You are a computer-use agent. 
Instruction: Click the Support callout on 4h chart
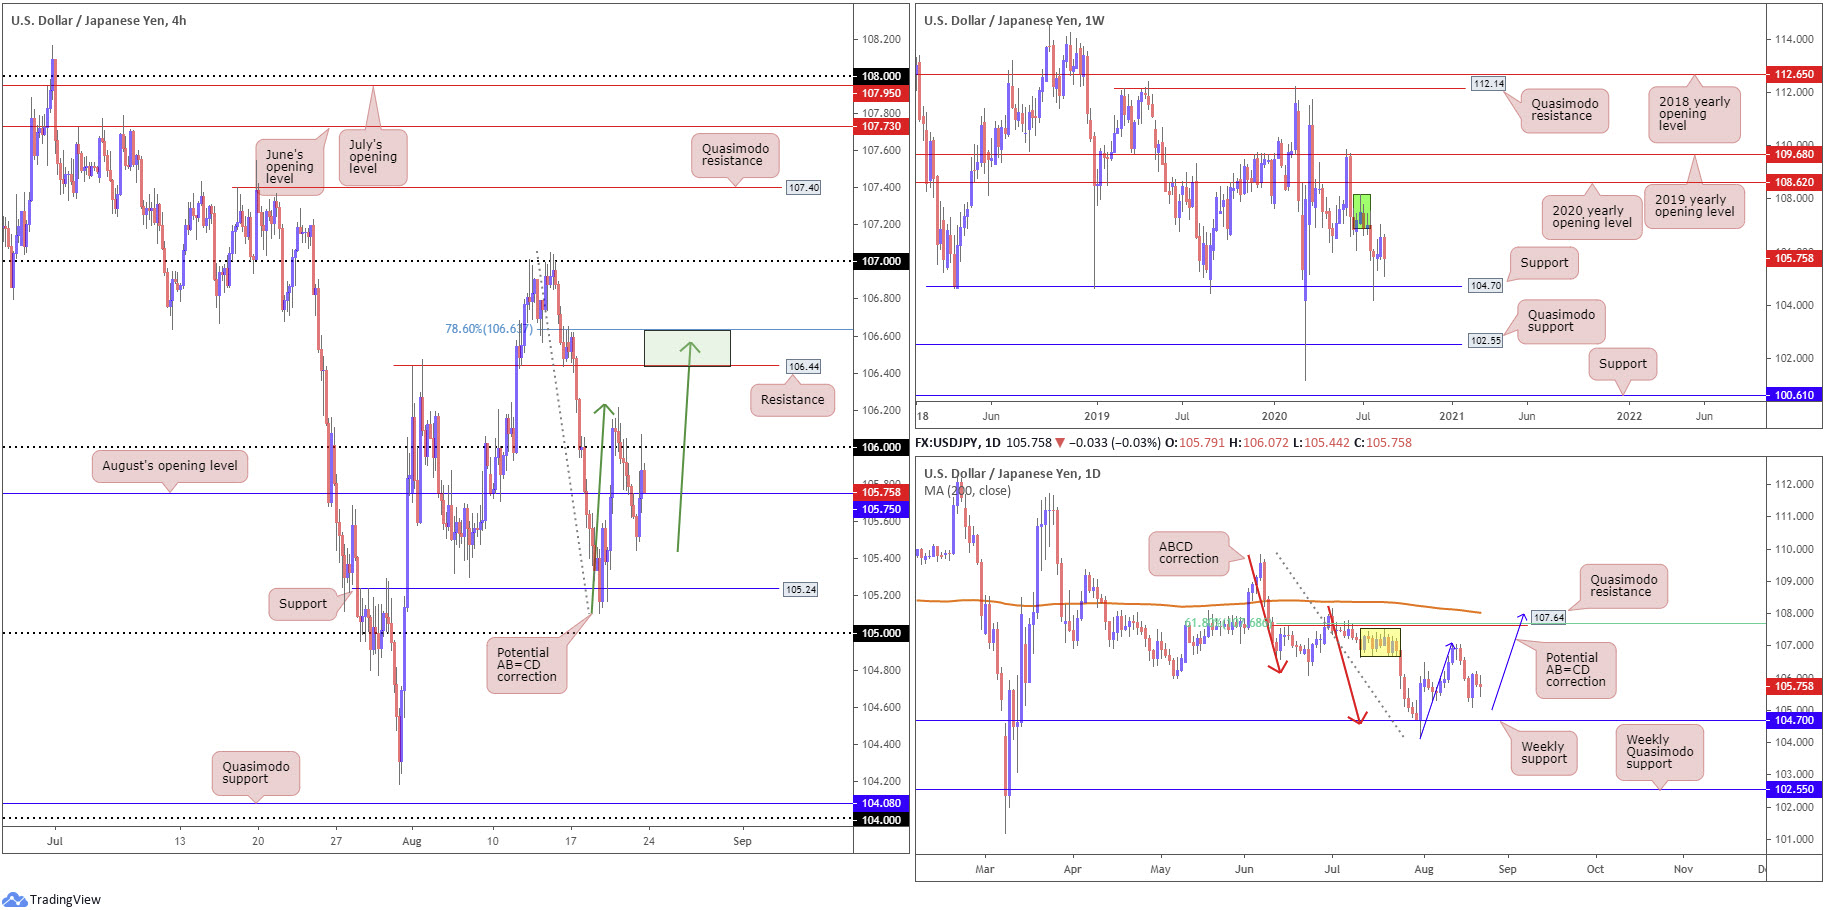click(x=302, y=604)
